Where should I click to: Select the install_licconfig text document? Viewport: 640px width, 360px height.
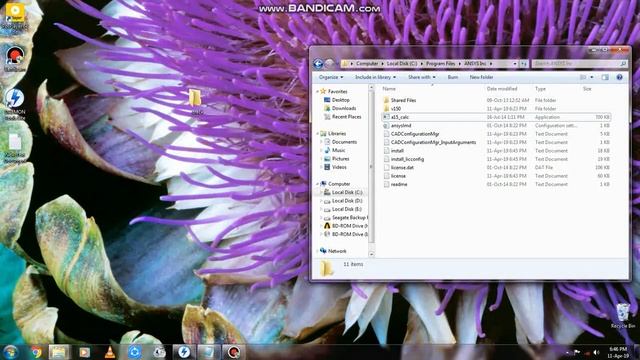[x=407, y=159]
